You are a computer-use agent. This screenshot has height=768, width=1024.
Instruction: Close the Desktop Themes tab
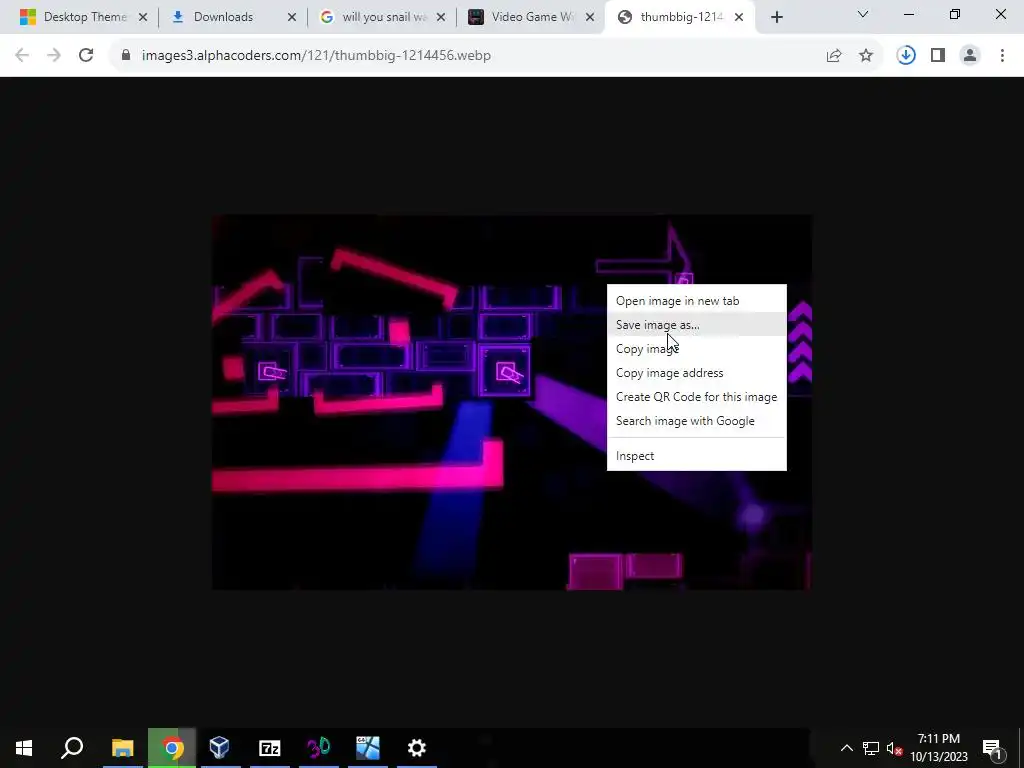[x=143, y=18]
